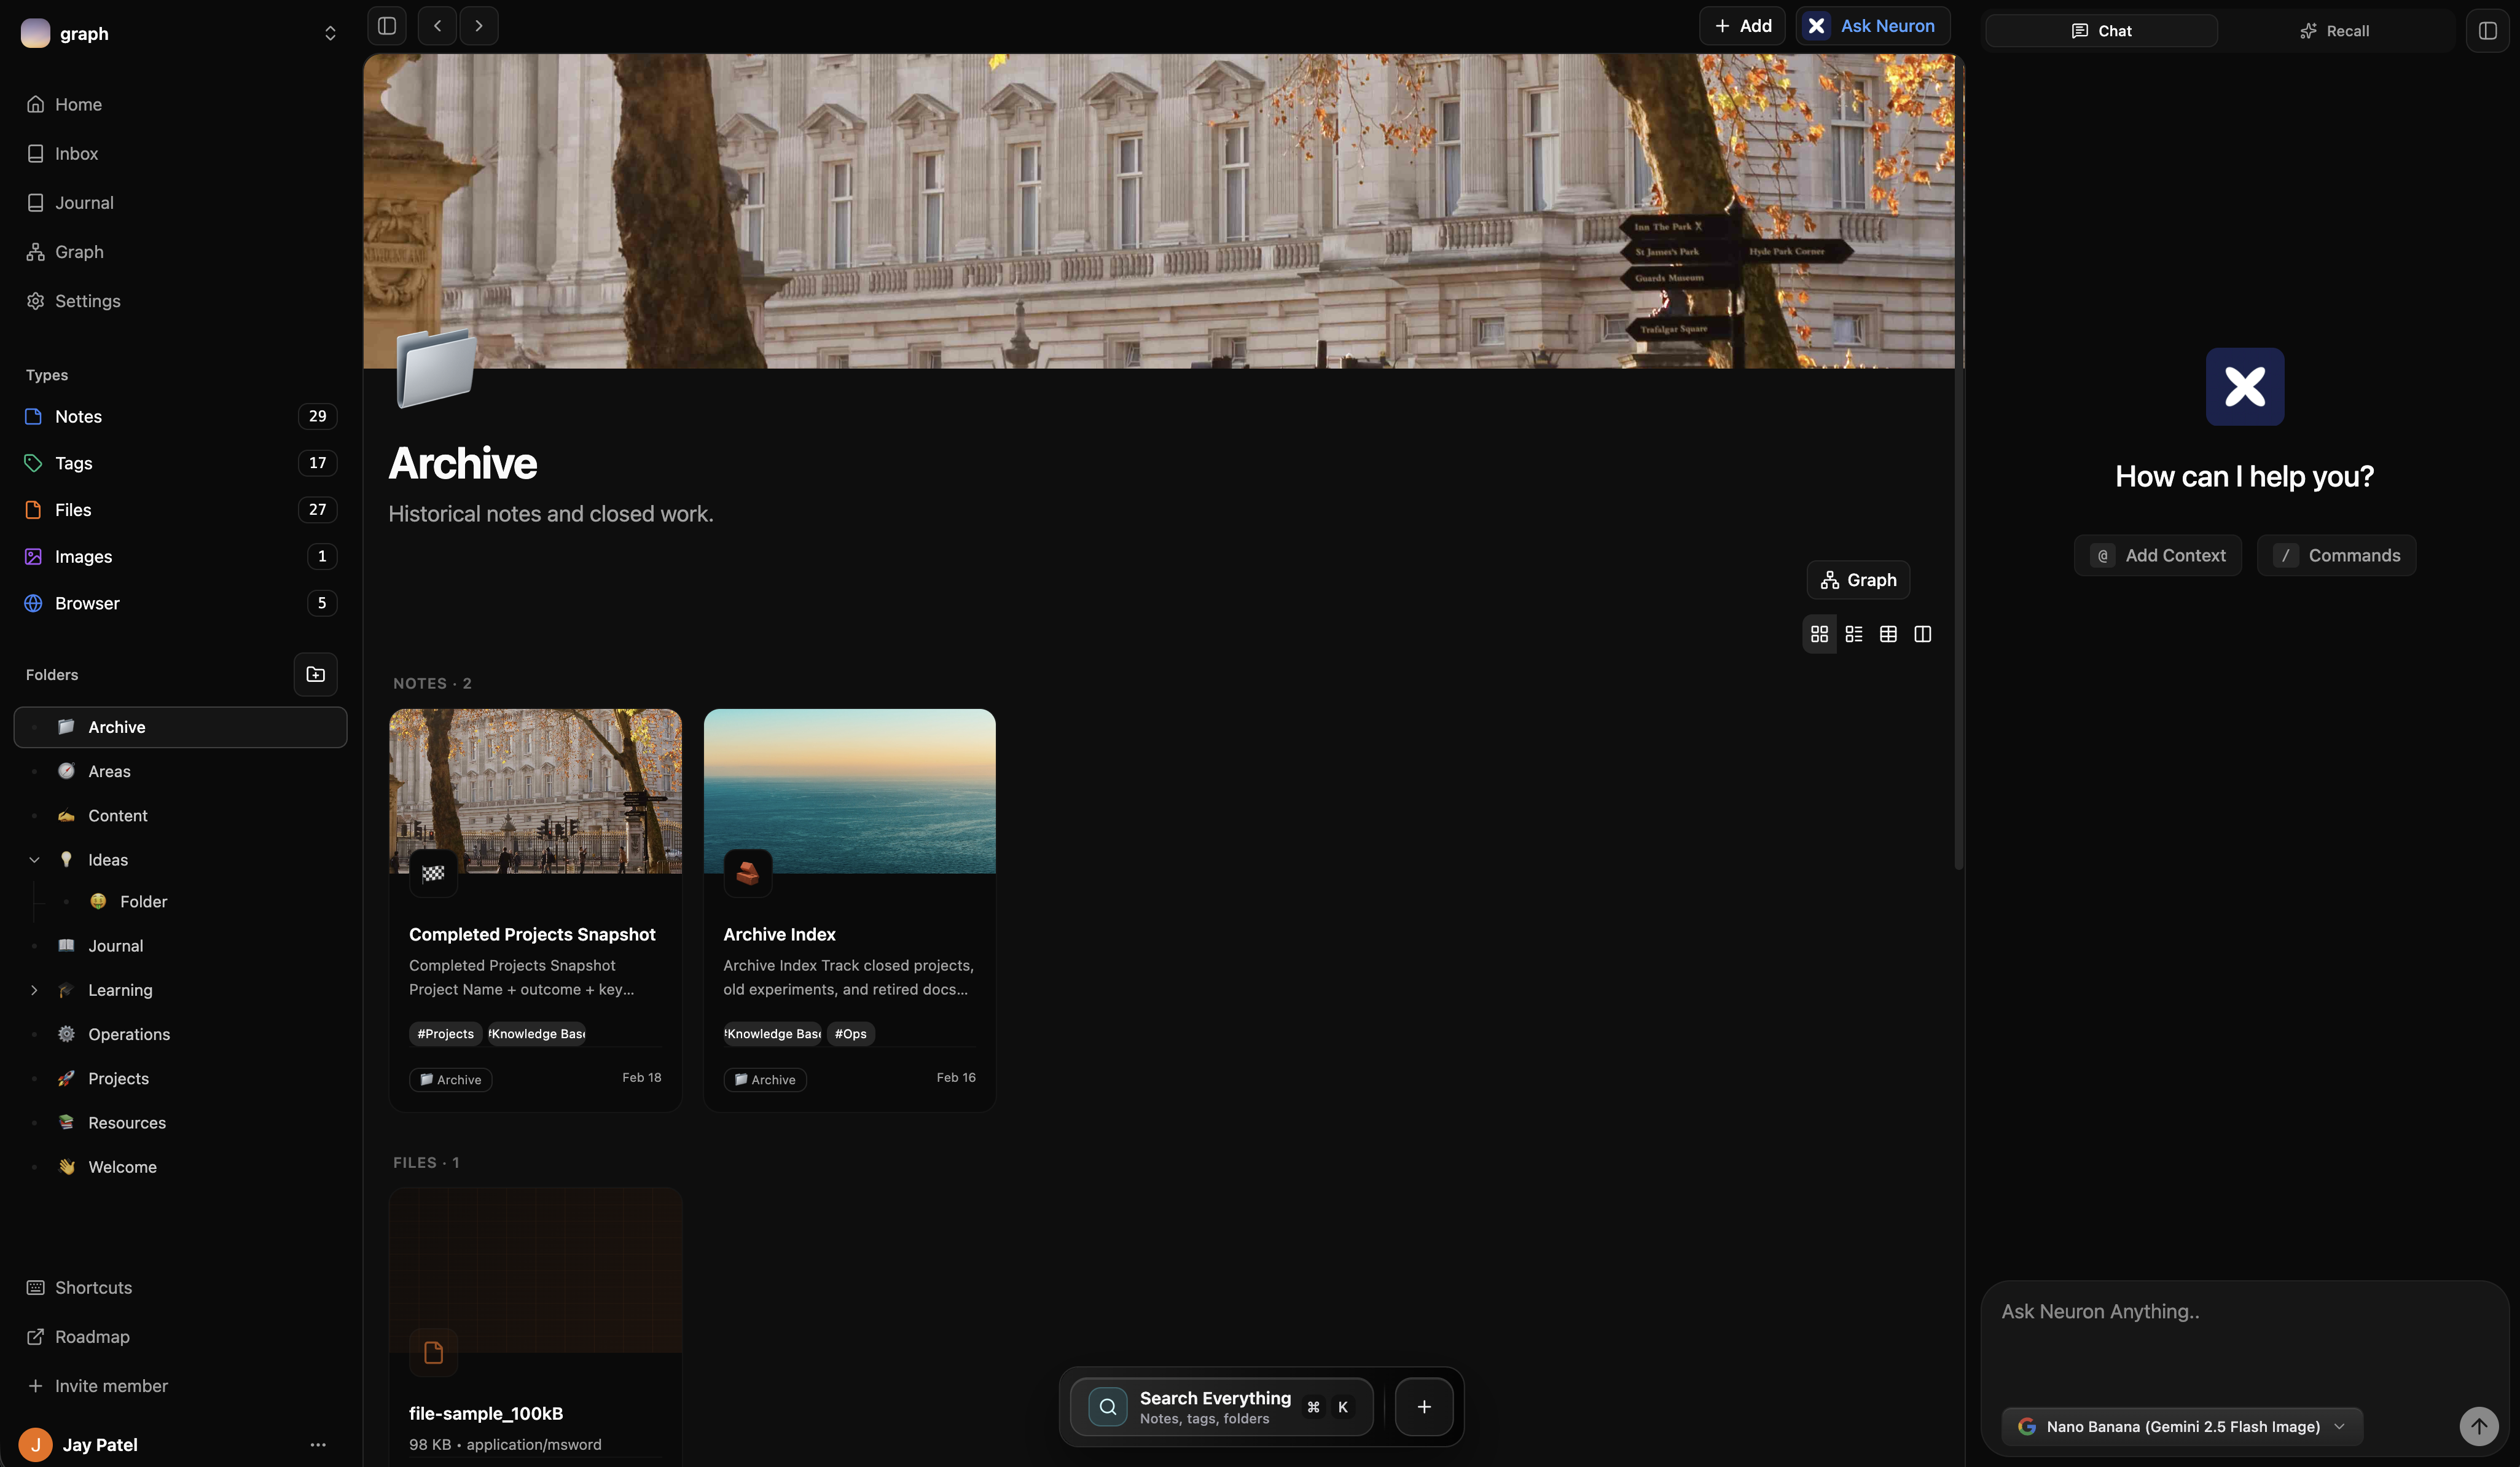Switch to split columns view layout
The image size is (2520, 1467).
pyautogui.click(x=1922, y=634)
